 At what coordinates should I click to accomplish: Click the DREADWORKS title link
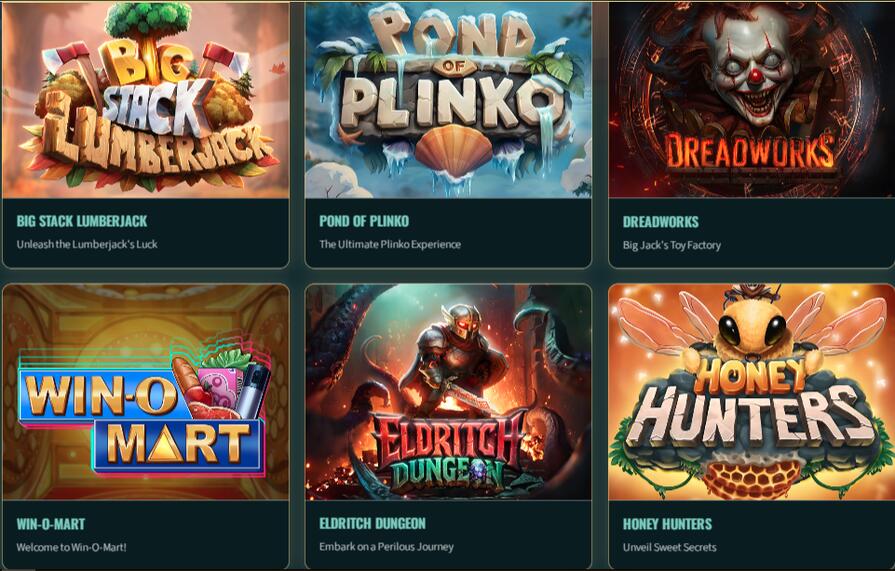click(660, 222)
